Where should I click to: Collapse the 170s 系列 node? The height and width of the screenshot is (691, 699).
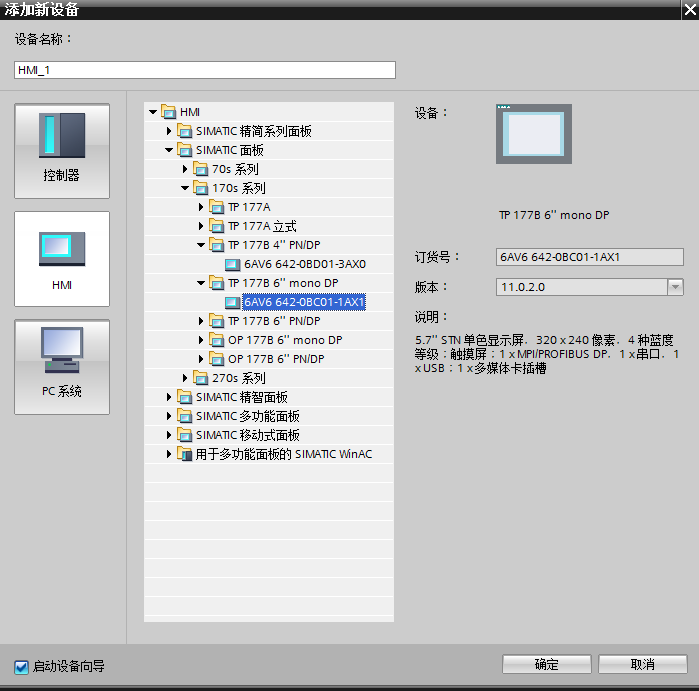[185, 188]
